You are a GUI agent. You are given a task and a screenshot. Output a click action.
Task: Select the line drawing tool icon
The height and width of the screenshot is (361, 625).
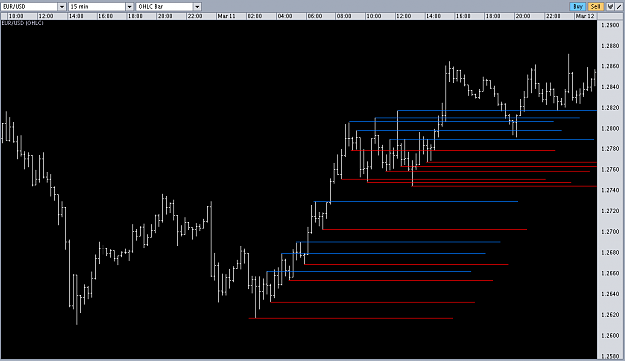[x=619, y=6]
